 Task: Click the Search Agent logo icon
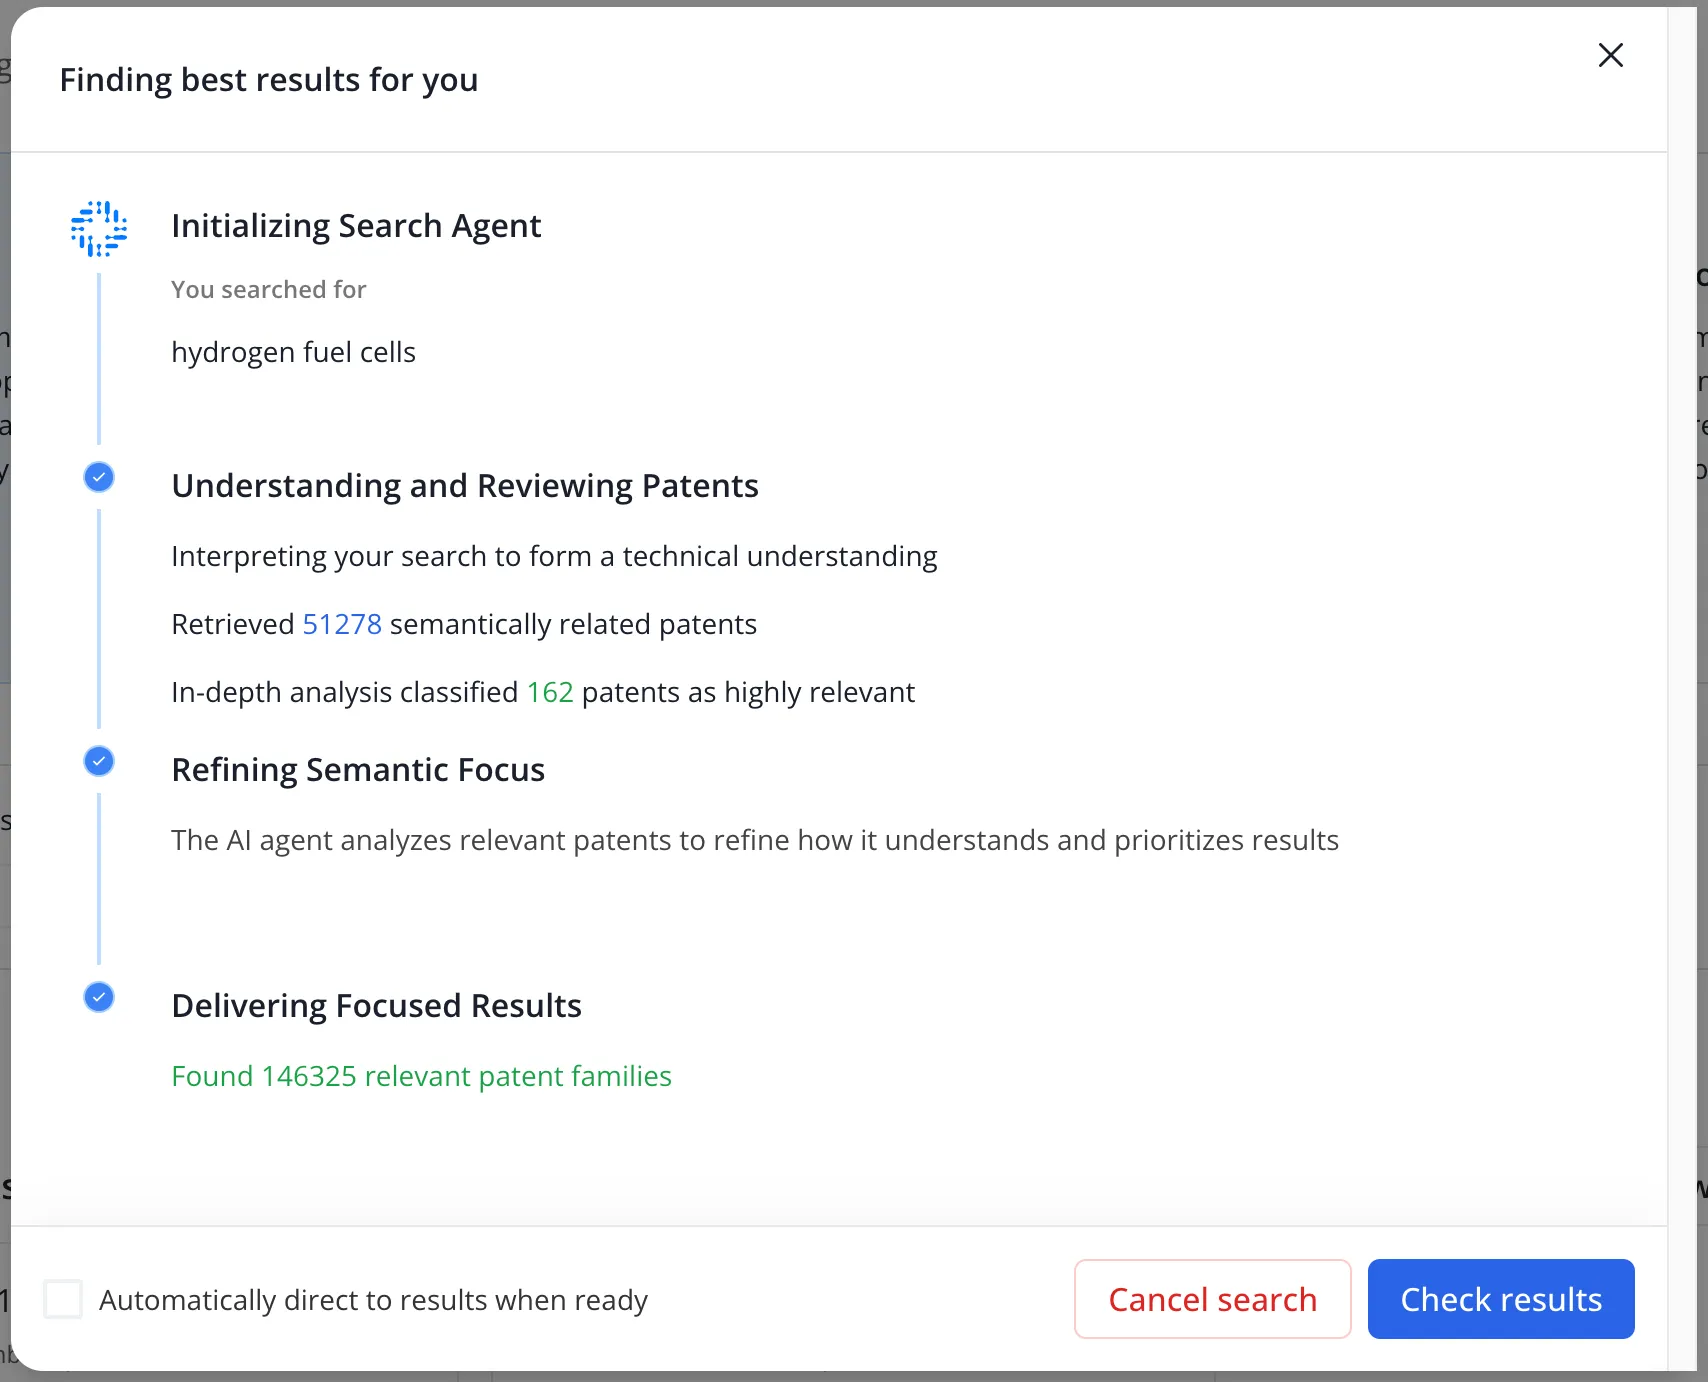[x=99, y=229]
